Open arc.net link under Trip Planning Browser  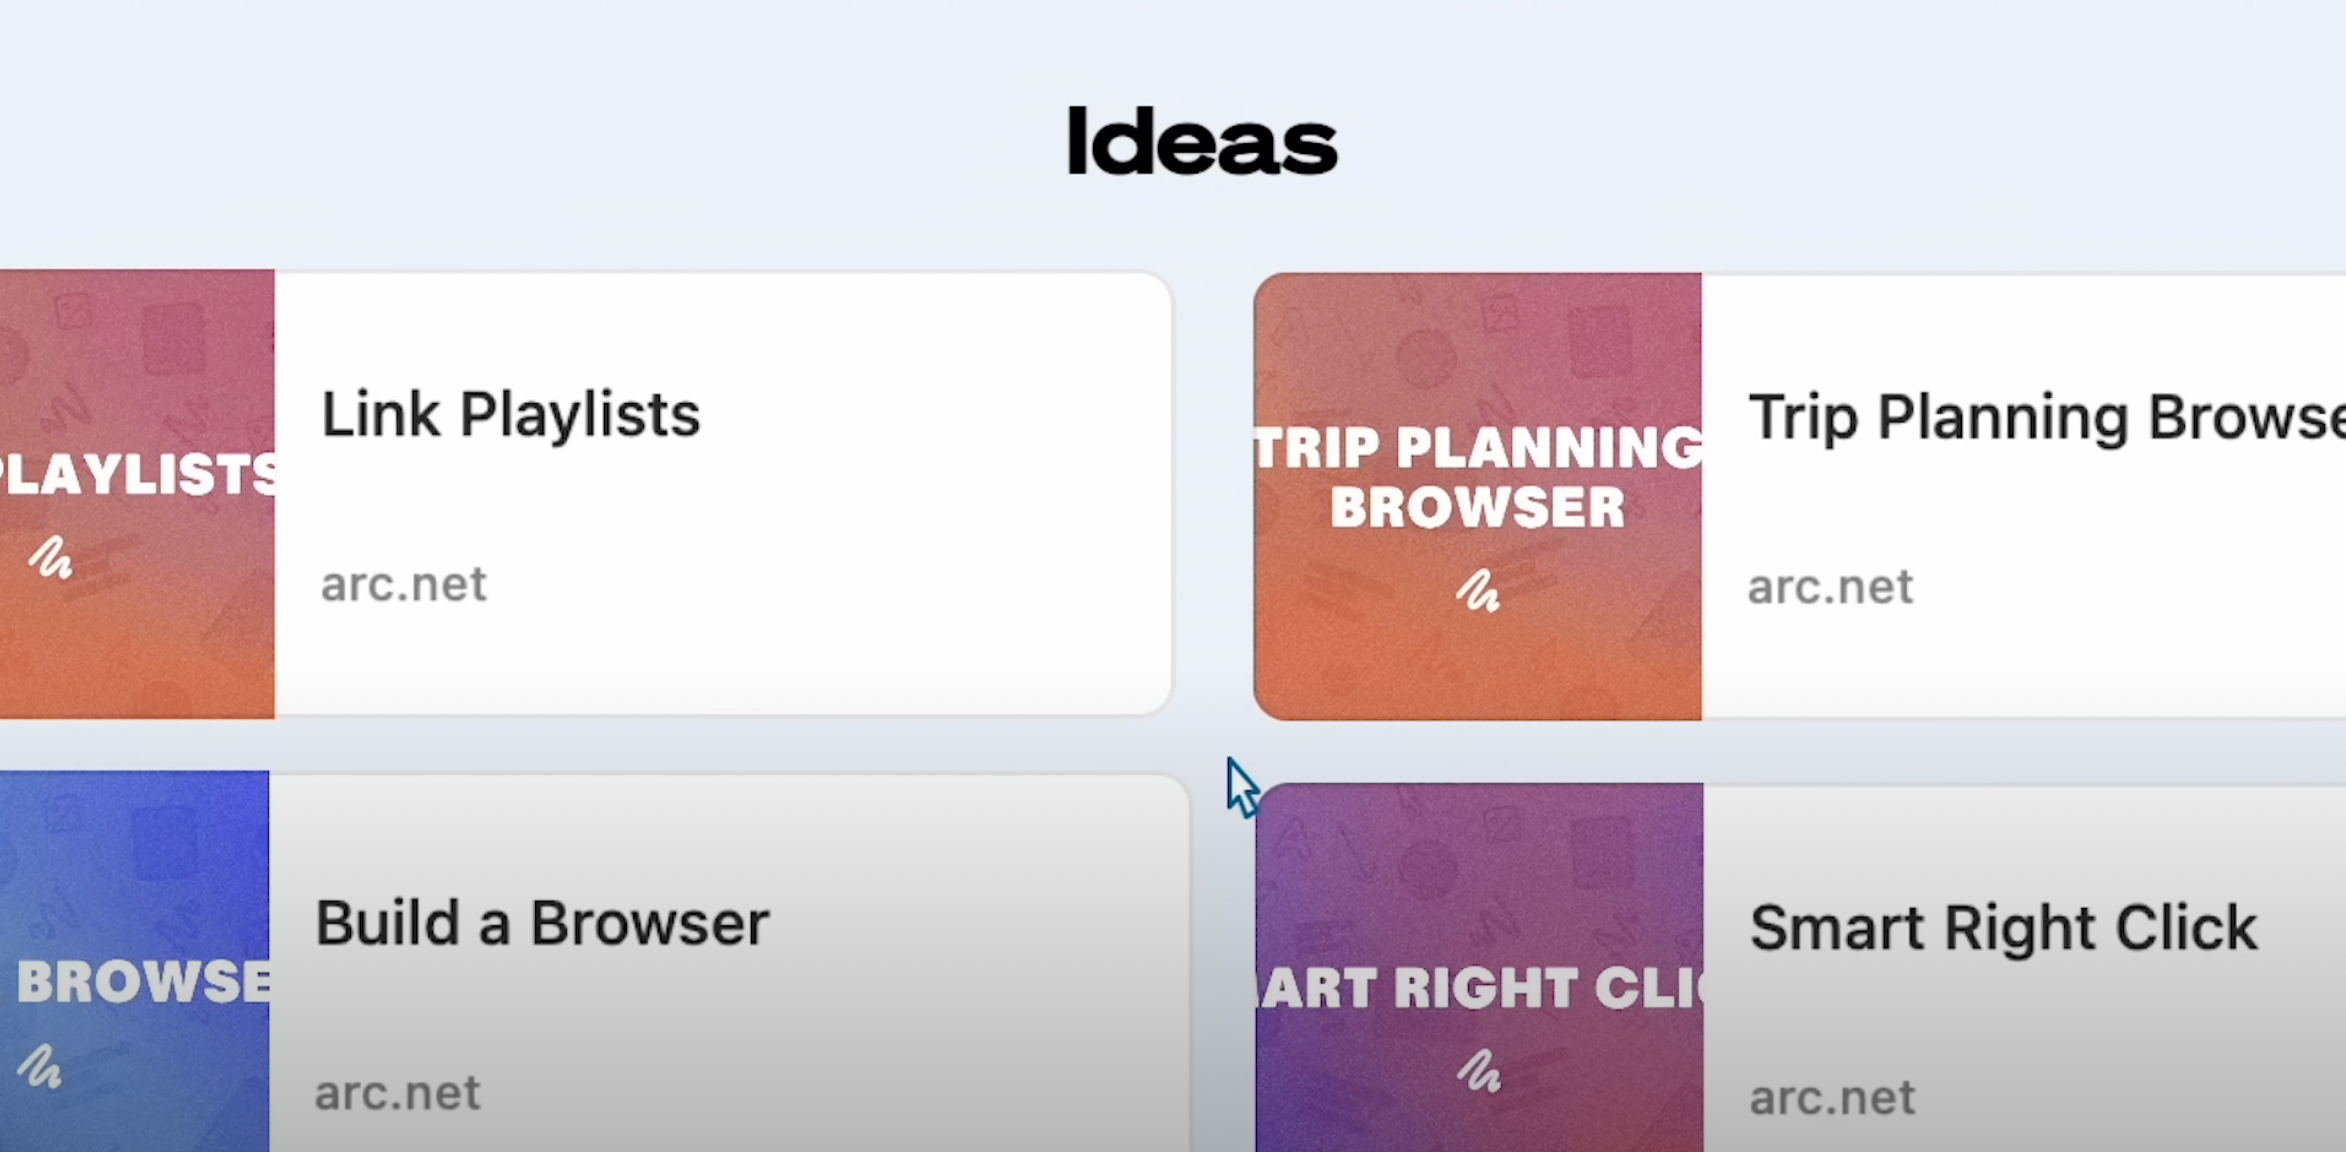pyautogui.click(x=1830, y=587)
